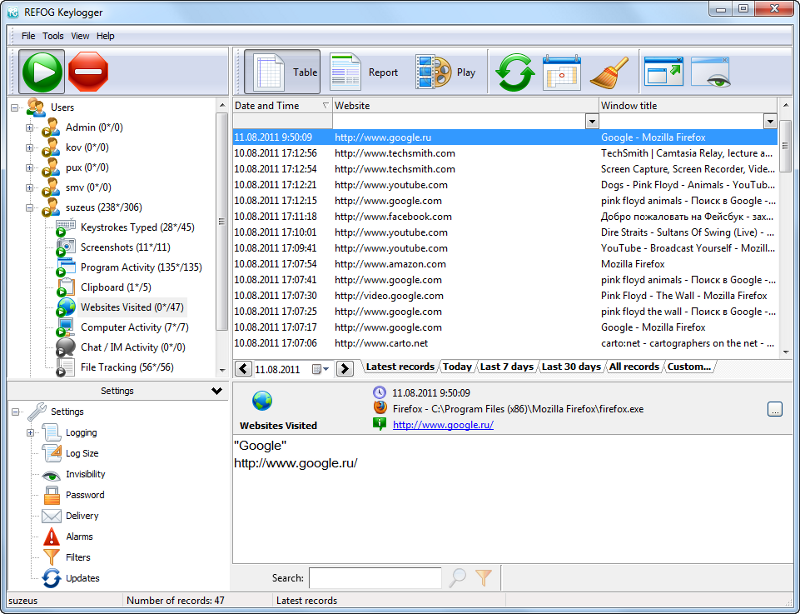The height and width of the screenshot is (614, 800).
Task: Click the green Start monitoring button
Action: (41, 72)
